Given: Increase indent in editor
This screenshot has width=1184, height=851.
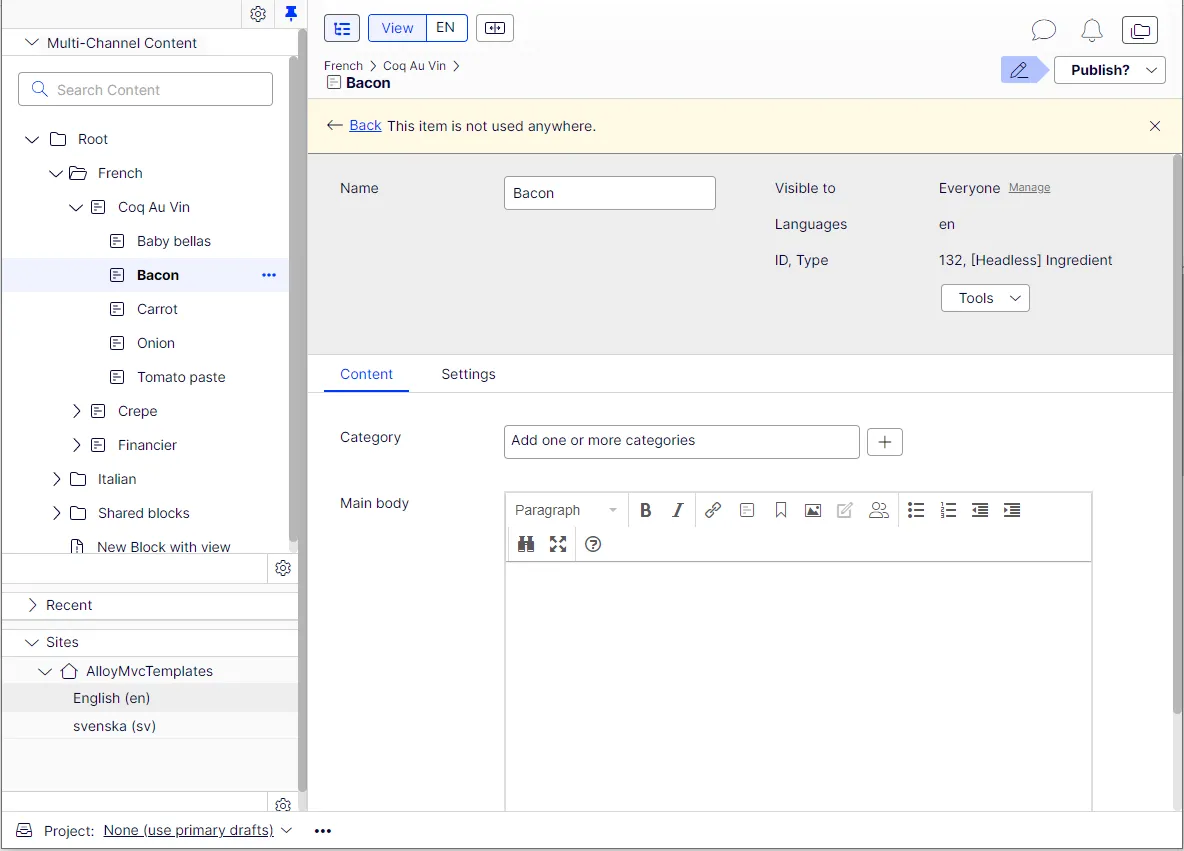Looking at the screenshot, I should point(1012,510).
